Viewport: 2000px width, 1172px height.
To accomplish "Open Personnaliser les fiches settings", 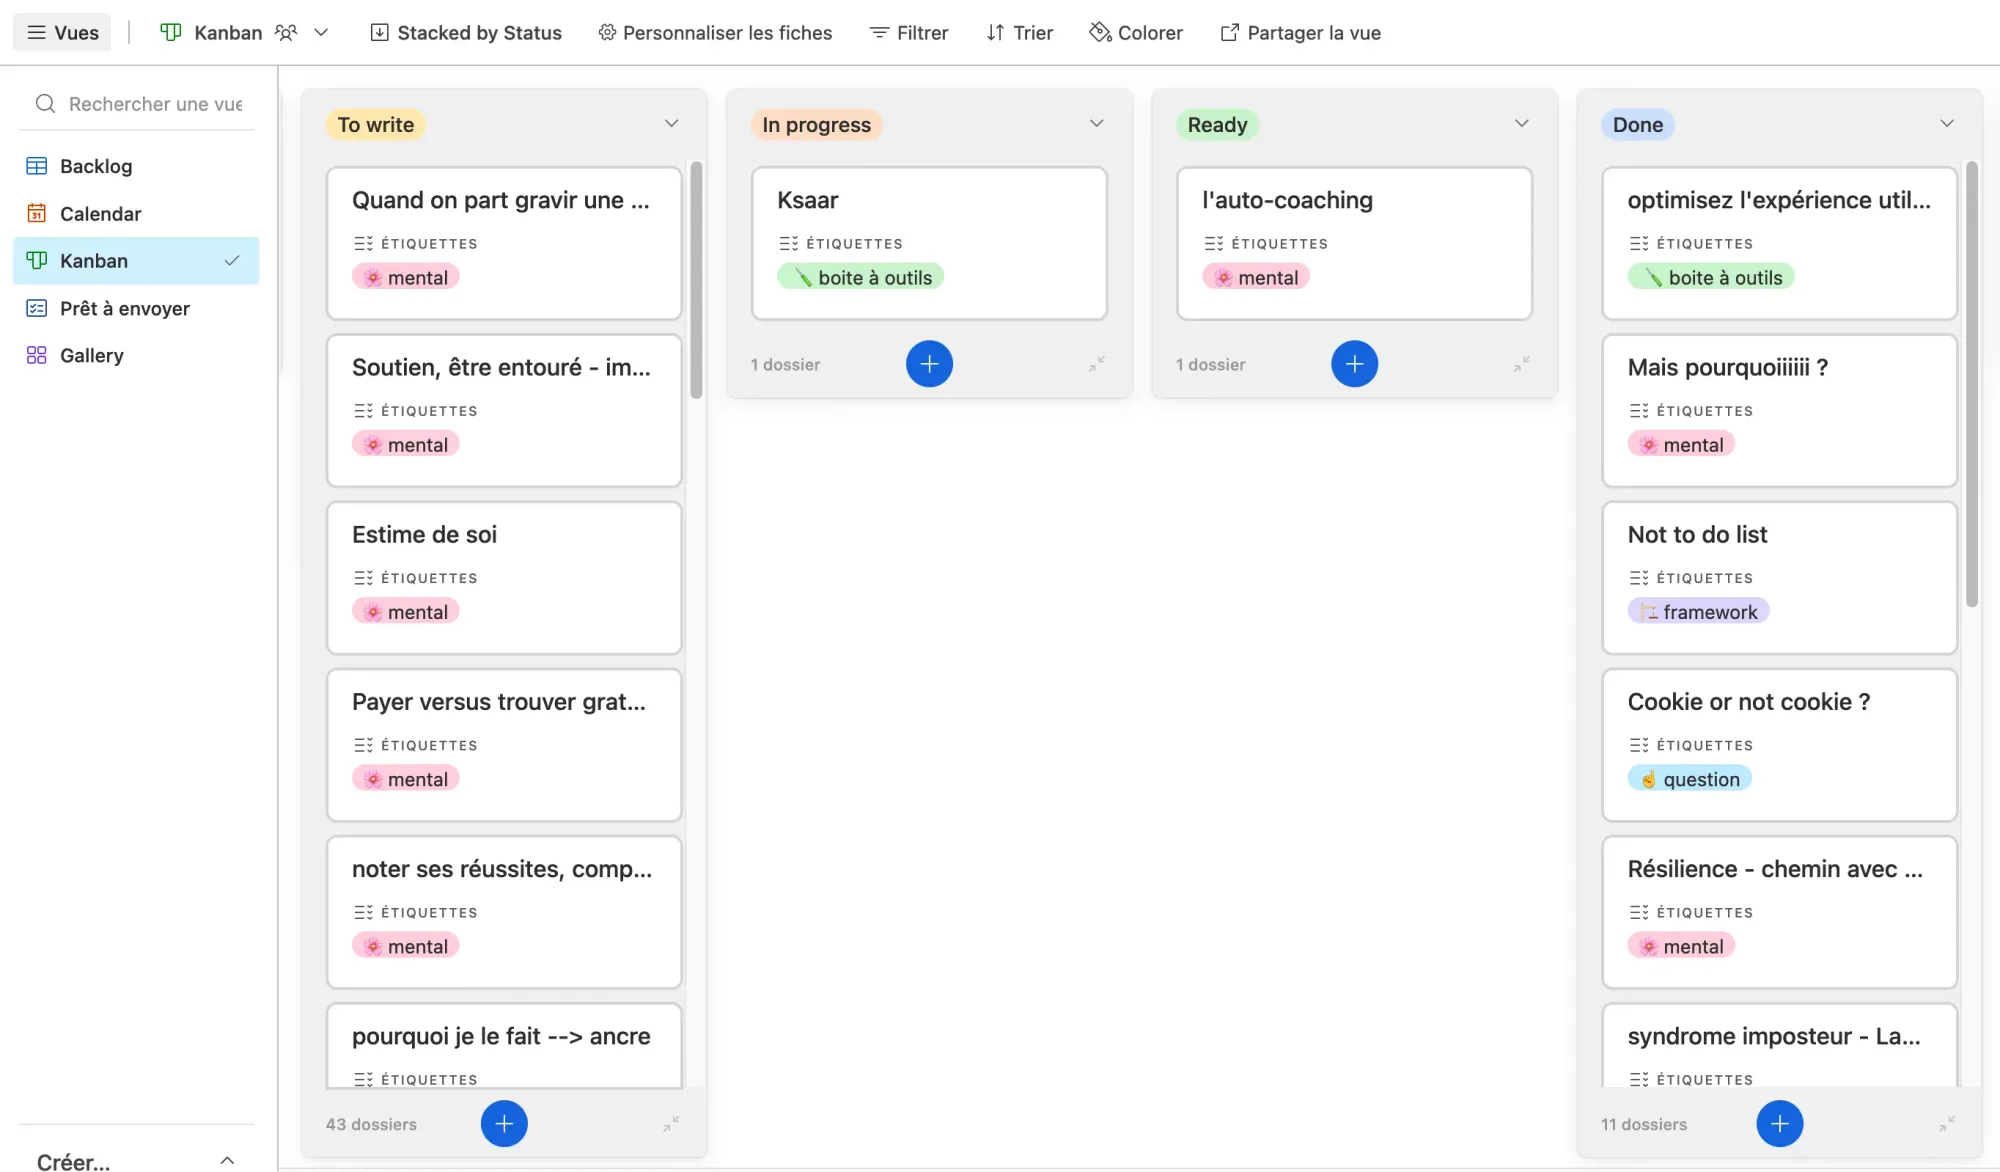I will pos(715,33).
